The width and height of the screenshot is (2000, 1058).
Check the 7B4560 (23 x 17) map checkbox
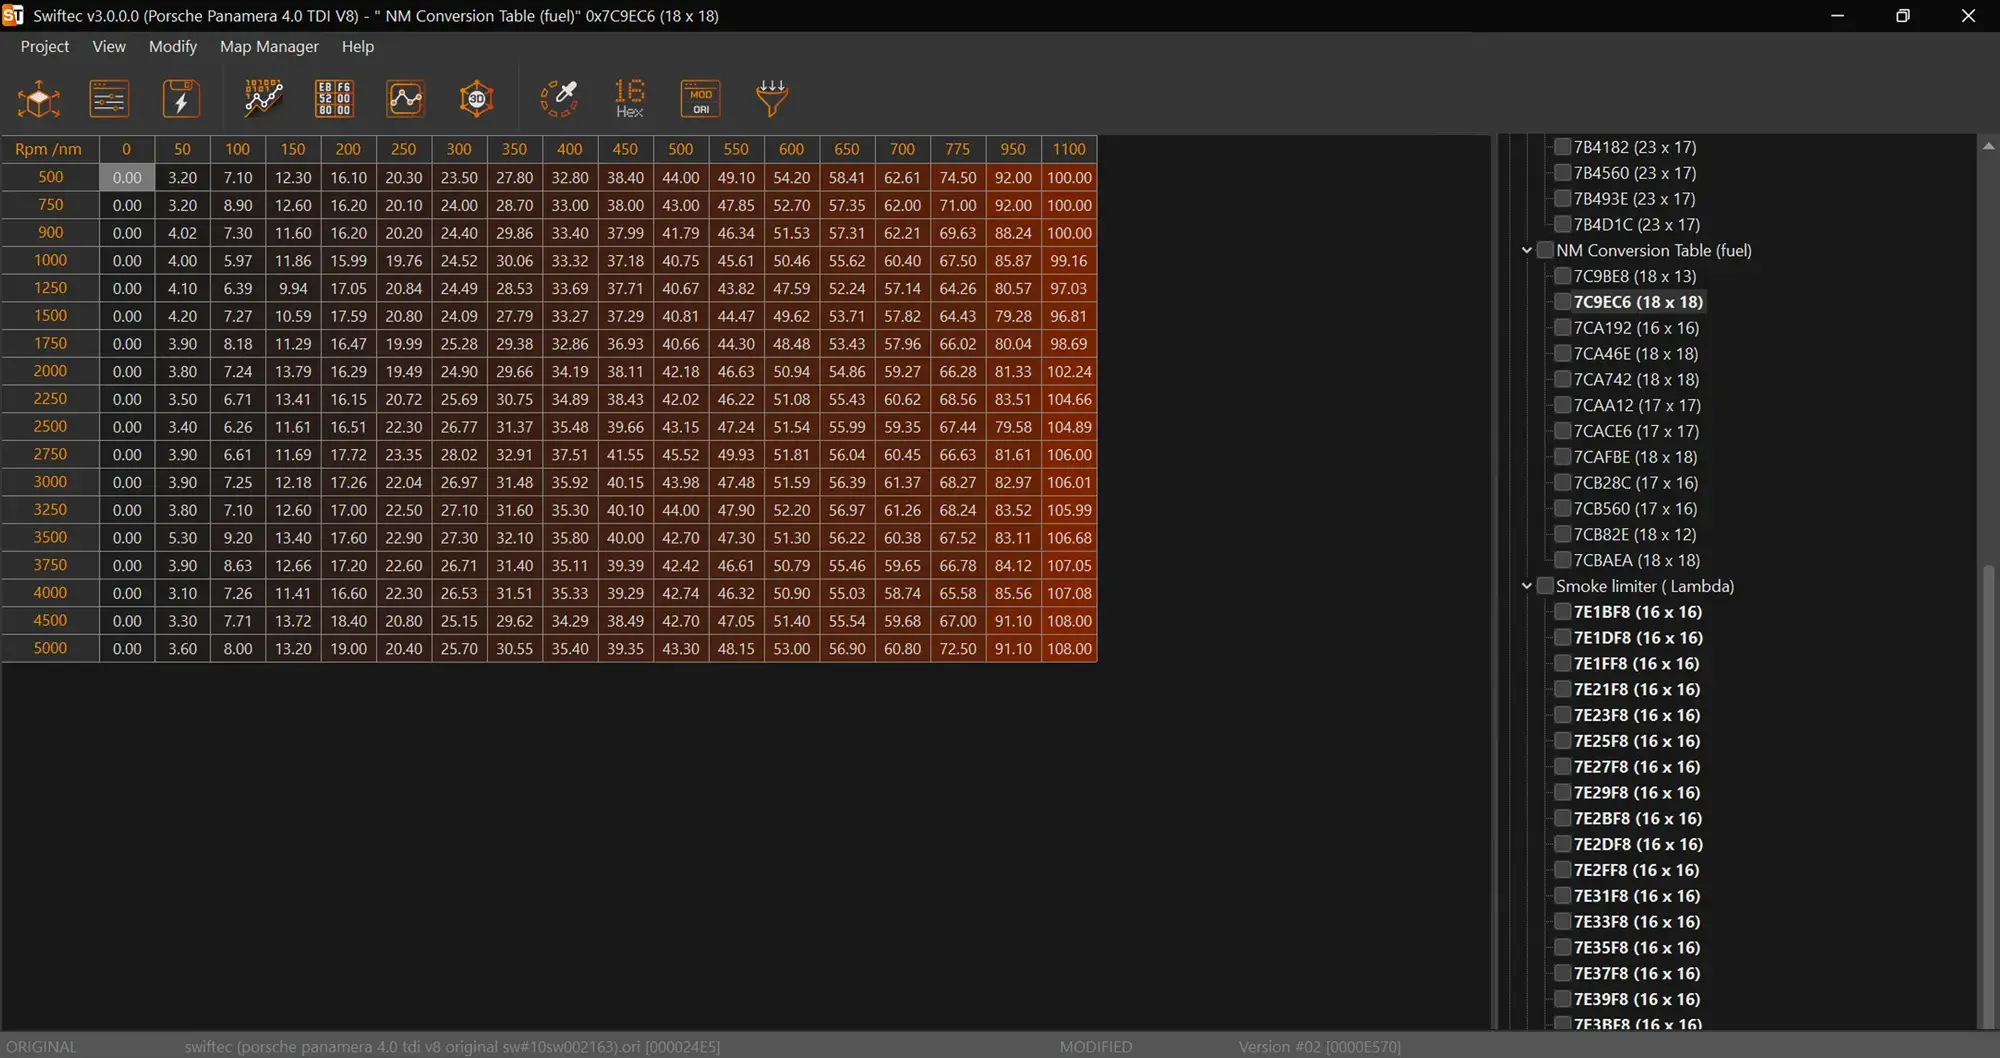pyautogui.click(x=1562, y=173)
